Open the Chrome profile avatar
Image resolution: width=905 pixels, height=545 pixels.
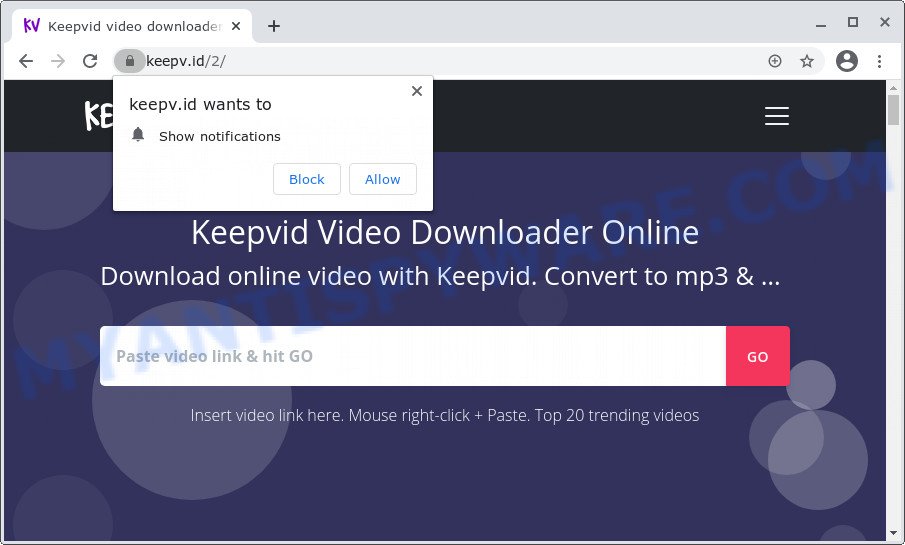coord(847,61)
